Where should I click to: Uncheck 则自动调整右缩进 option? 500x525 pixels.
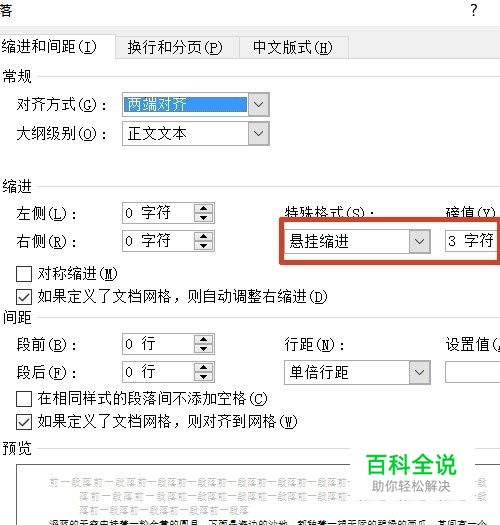tap(24, 297)
